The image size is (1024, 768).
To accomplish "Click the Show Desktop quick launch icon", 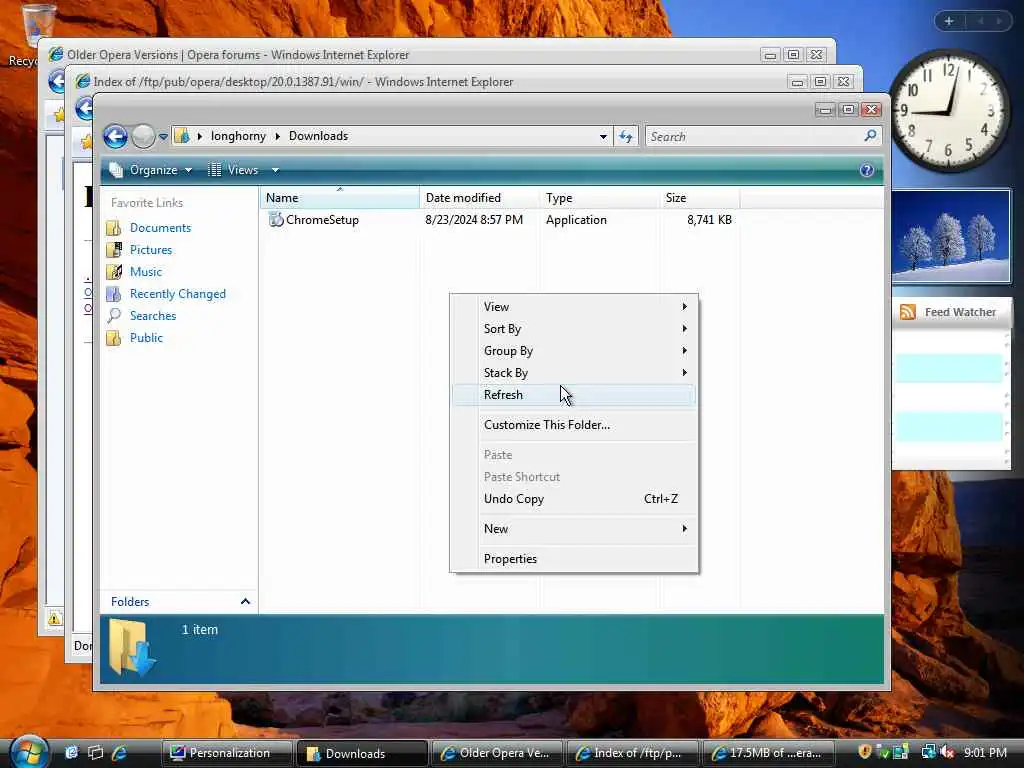I will 71,752.
